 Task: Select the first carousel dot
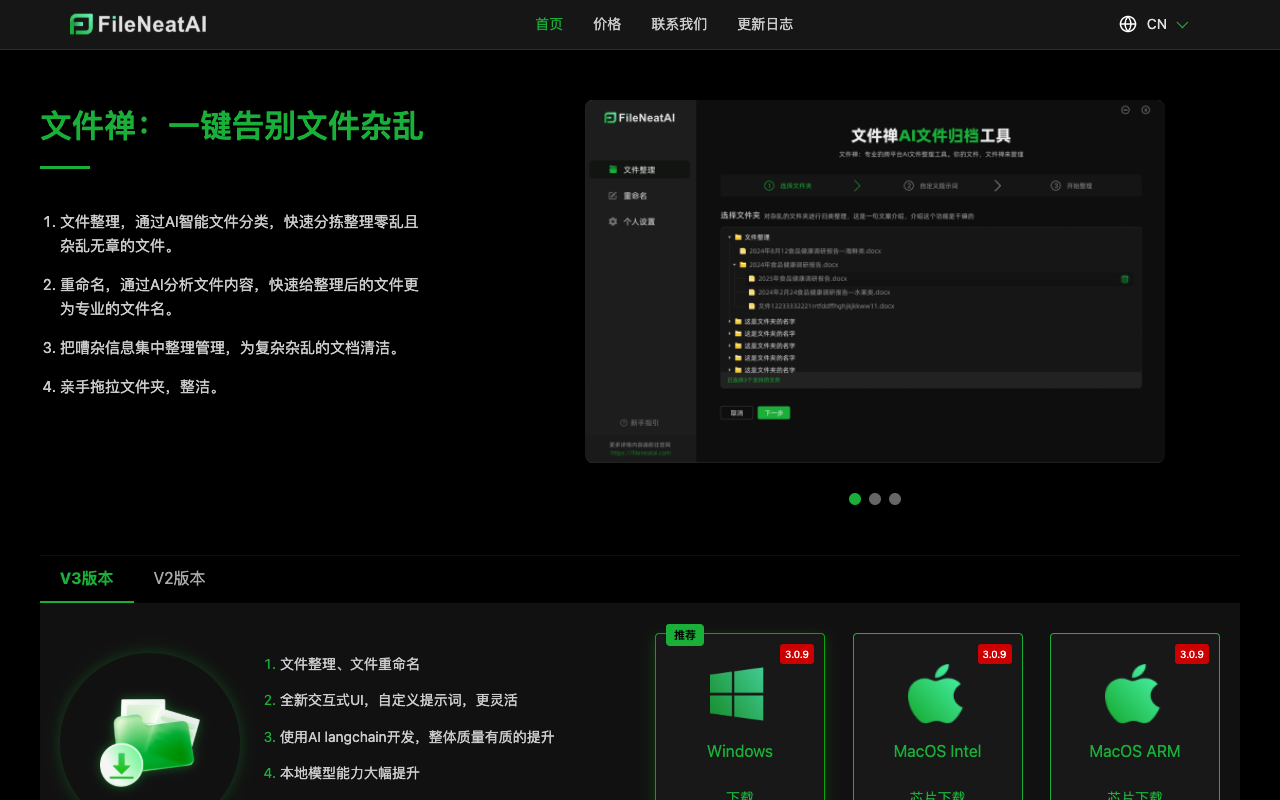coord(855,499)
